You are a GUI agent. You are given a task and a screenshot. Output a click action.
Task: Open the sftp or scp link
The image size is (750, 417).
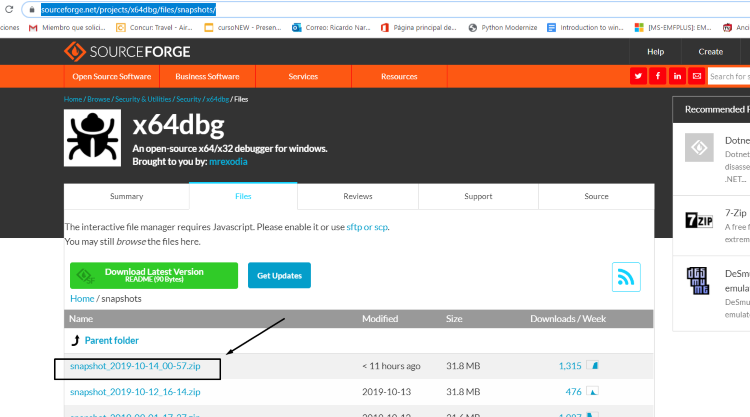tap(367, 227)
